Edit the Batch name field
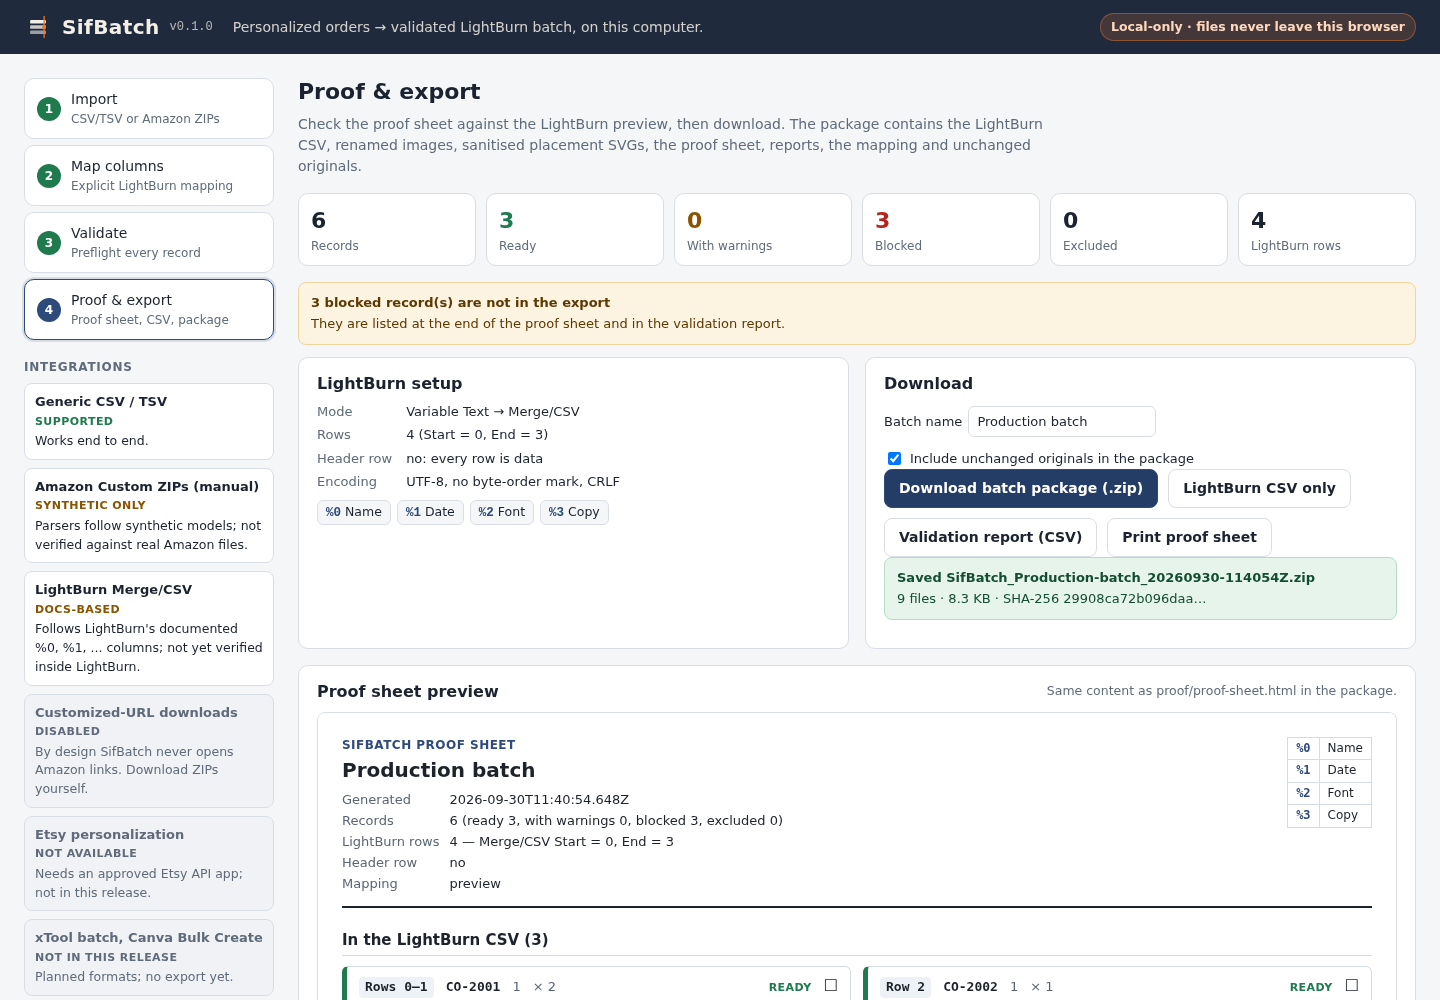 1061,421
